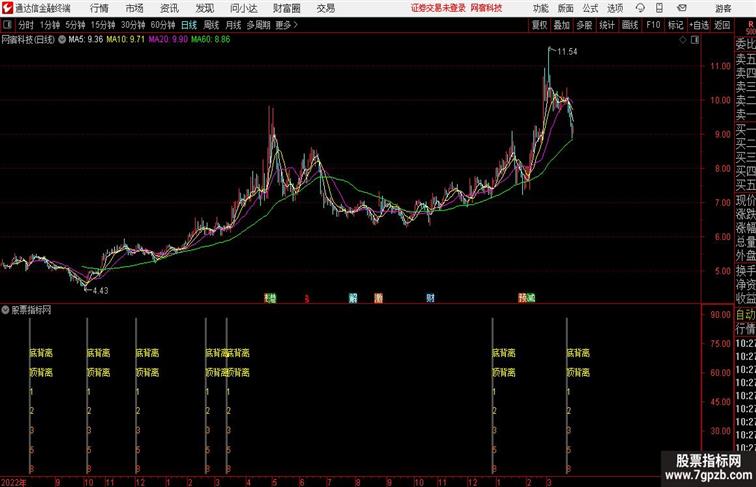
Task: Click the 标记 mark button
Action: (x=675, y=25)
